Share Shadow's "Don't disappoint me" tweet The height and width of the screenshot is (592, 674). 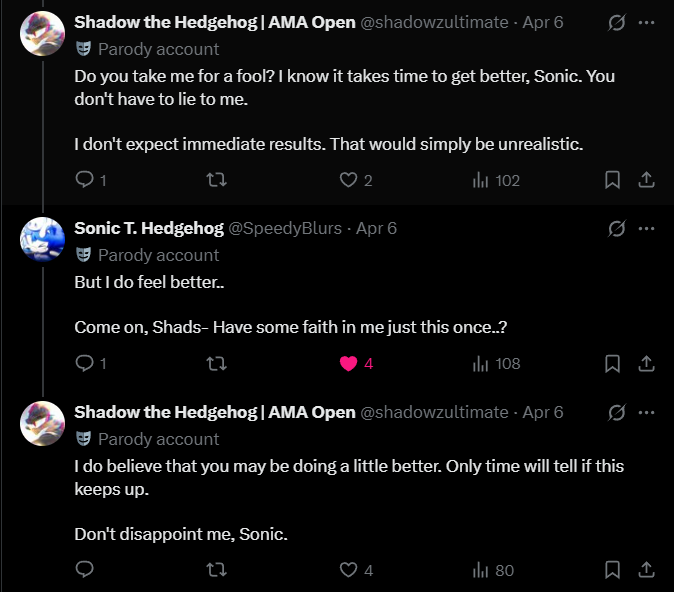click(x=646, y=570)
